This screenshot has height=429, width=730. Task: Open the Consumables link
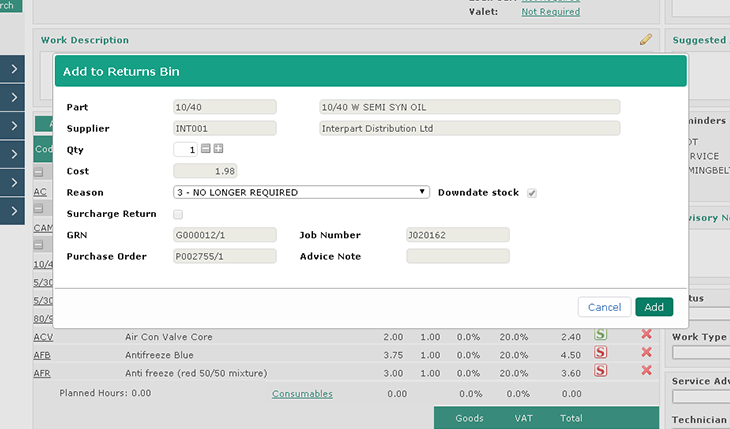click(302, 394)
